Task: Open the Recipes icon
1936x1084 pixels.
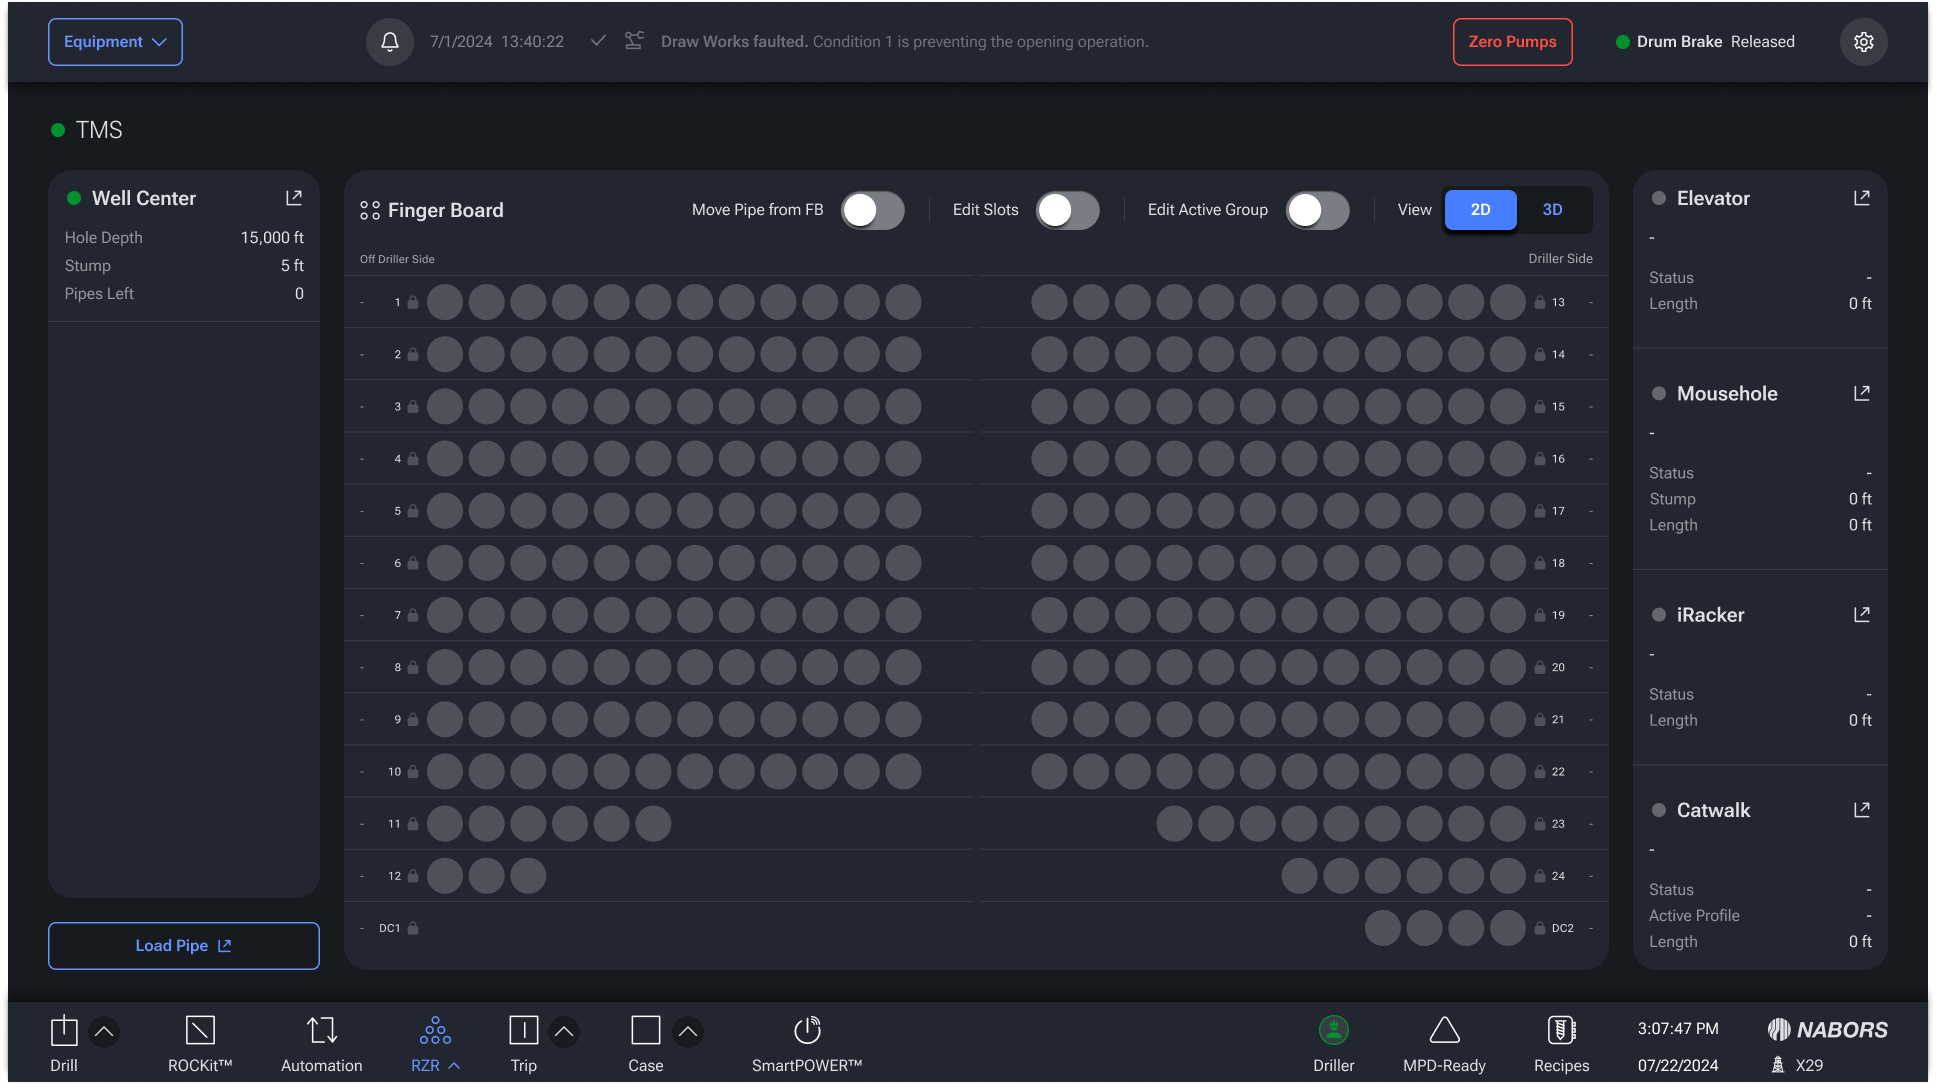Action: coord(1561,1030)
